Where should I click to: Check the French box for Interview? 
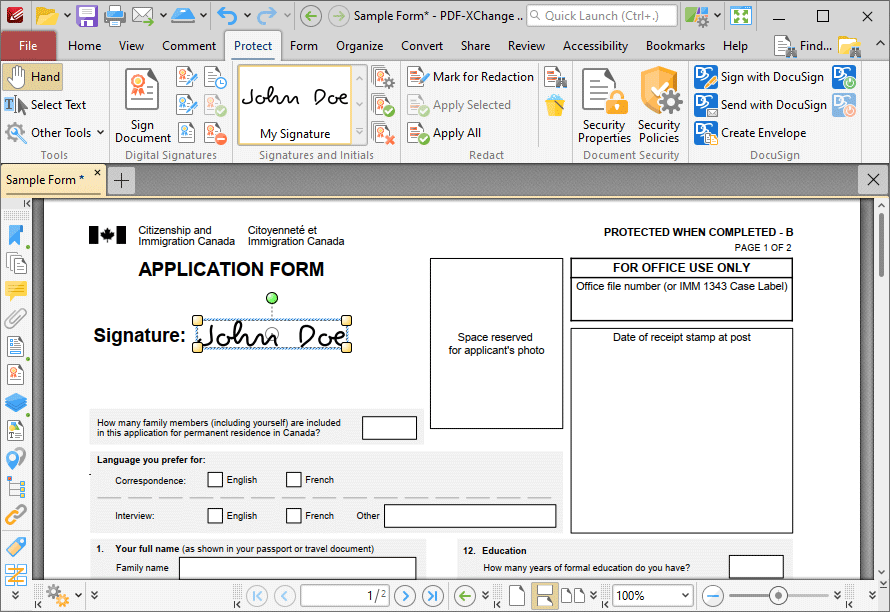(294, 515)
